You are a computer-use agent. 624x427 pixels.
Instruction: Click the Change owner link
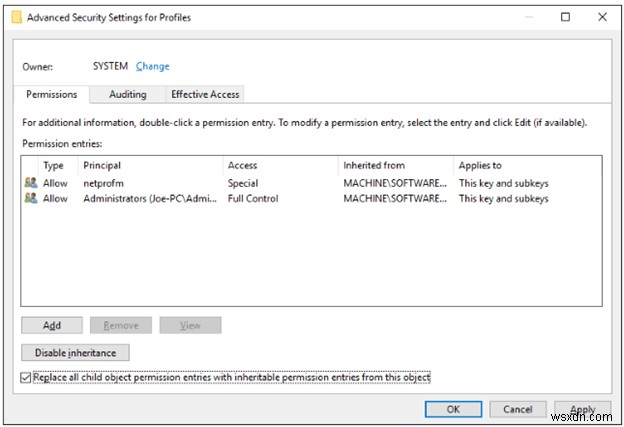tap(153, 67)
